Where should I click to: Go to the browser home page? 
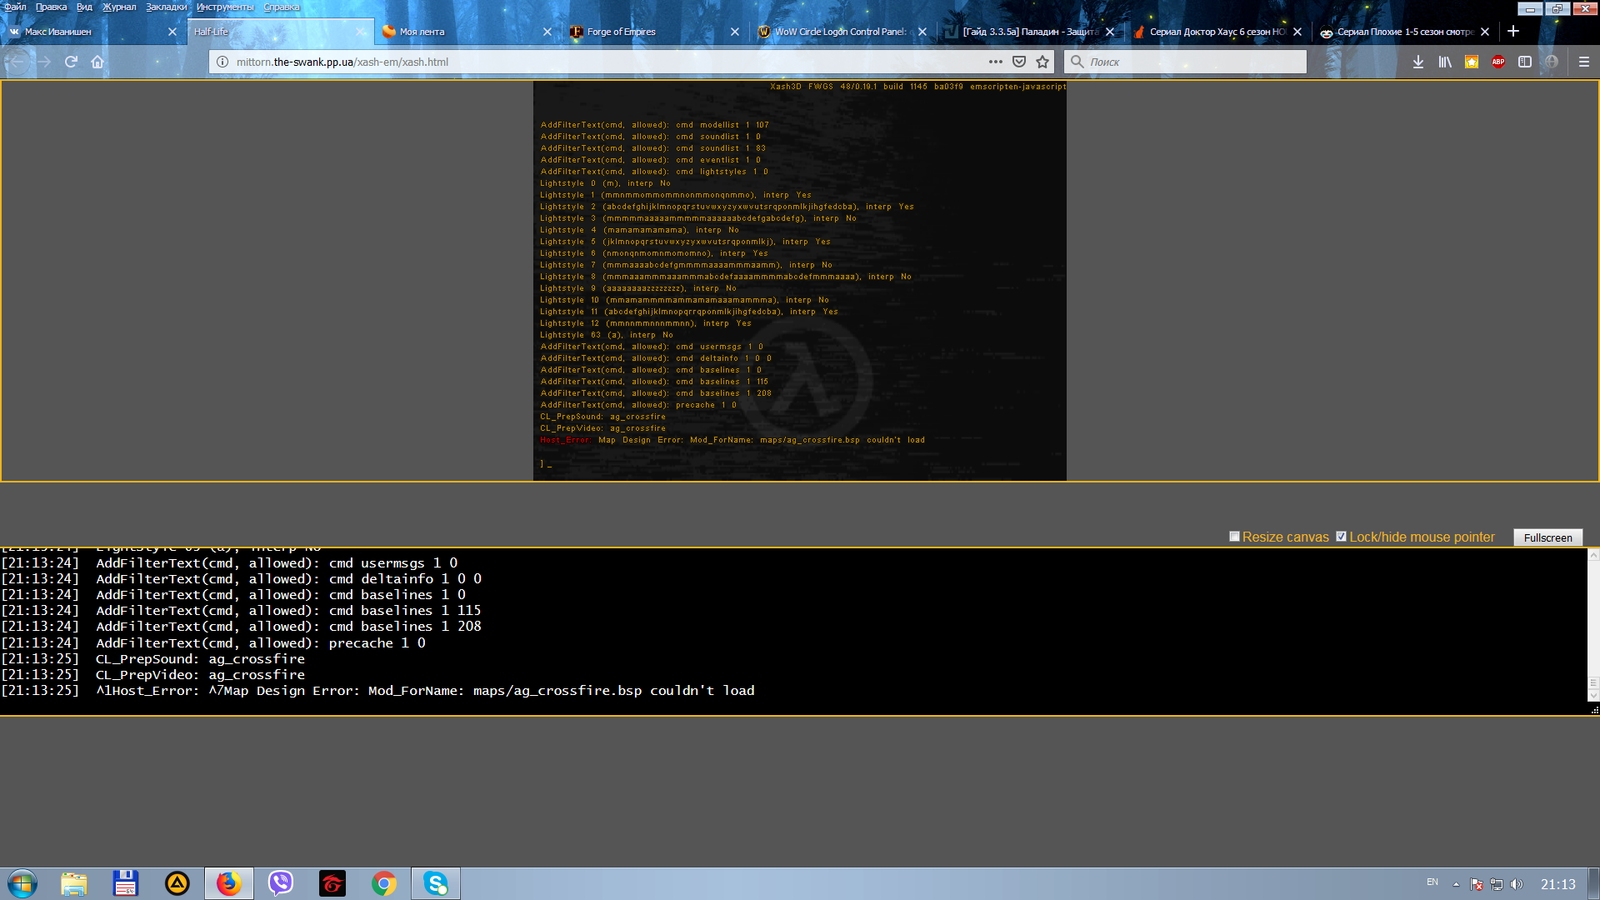pyautogui.click(x=97, y=62)
